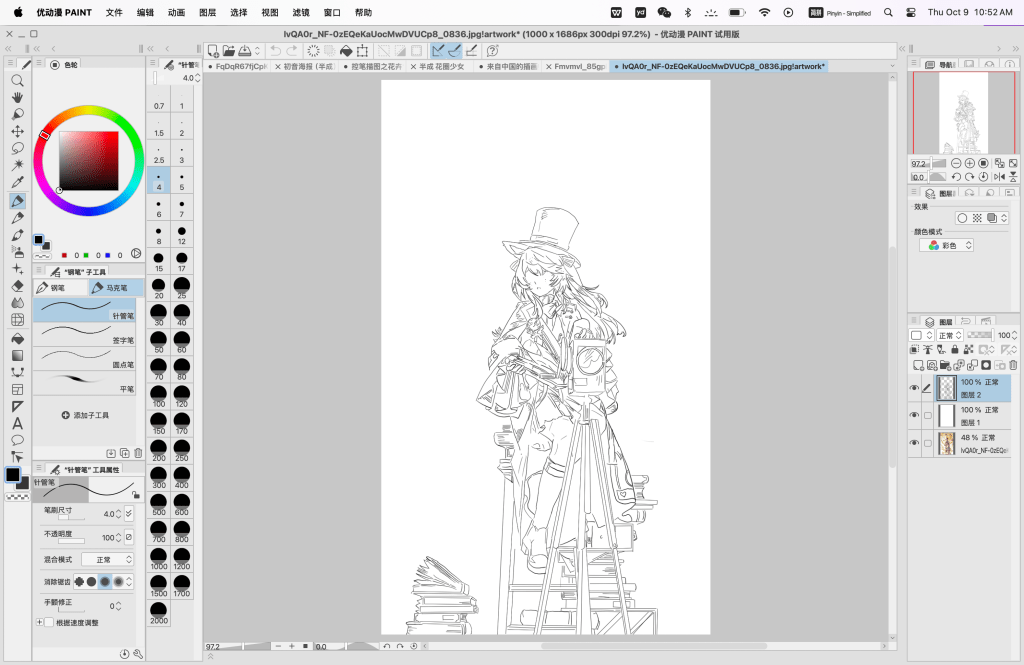Hide 图层 2 with its eye icon

click(x=914, y=388)
